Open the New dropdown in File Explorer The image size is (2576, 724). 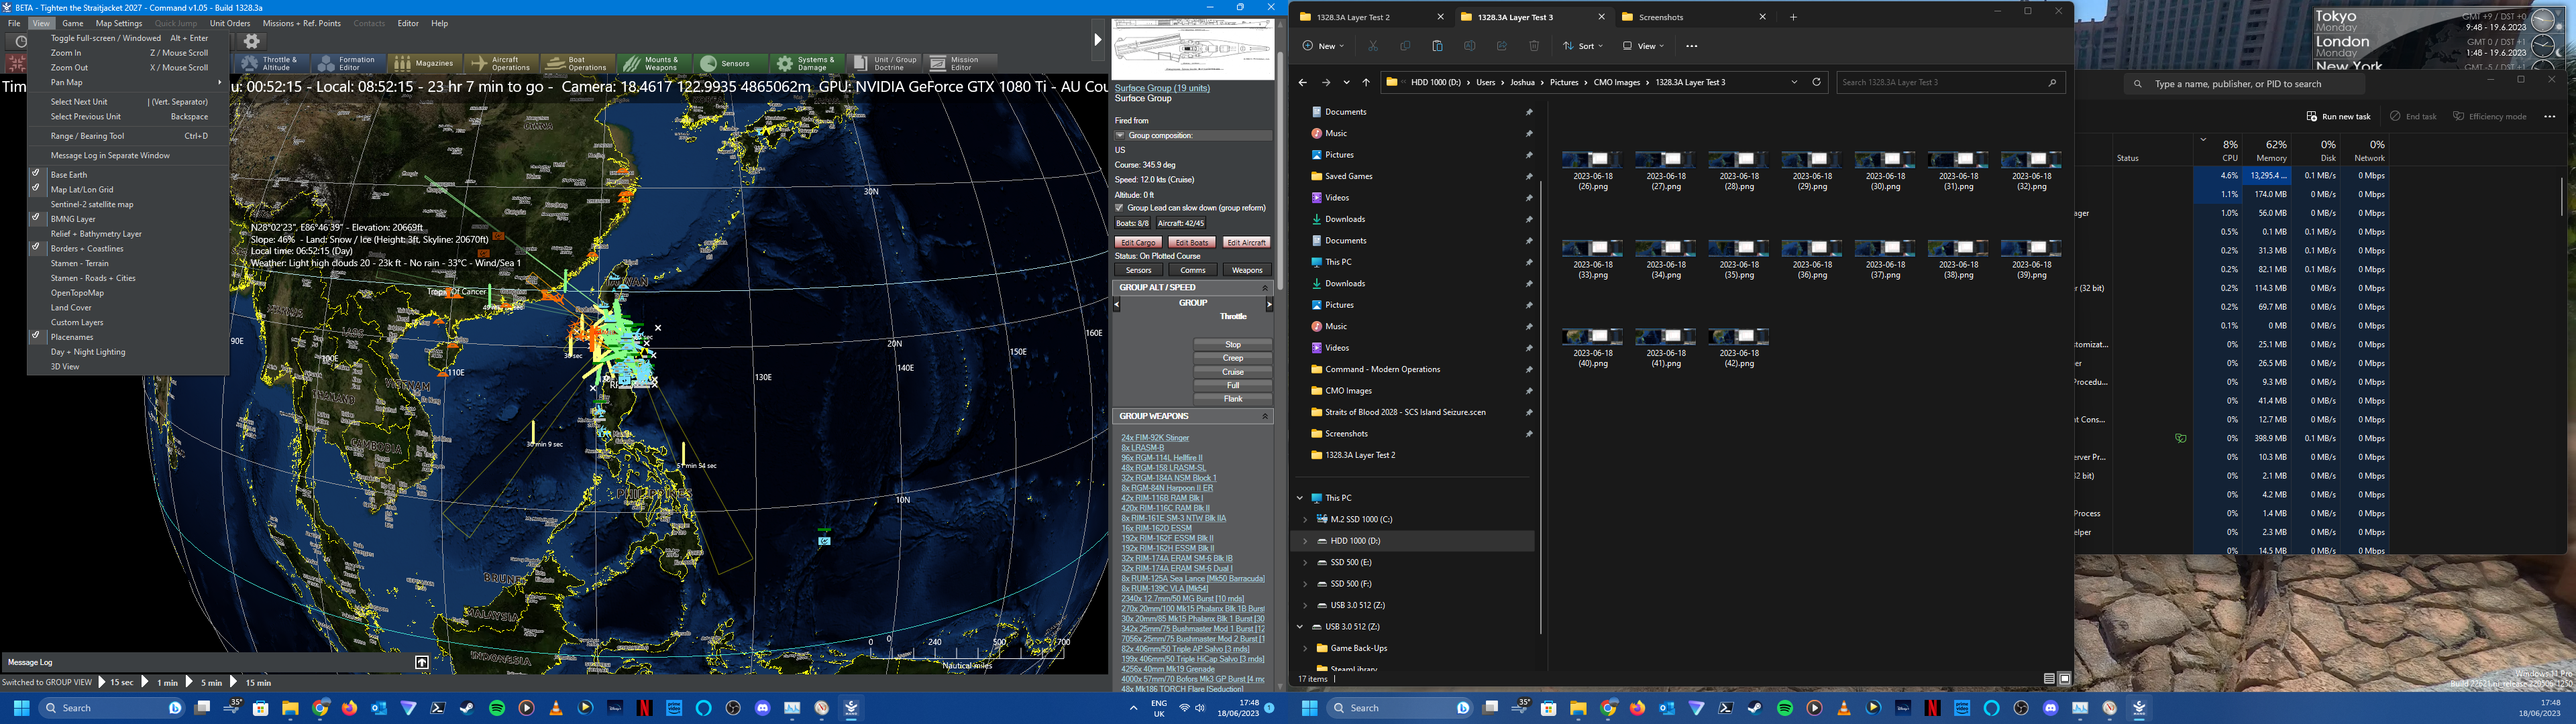click(1323, 46)
